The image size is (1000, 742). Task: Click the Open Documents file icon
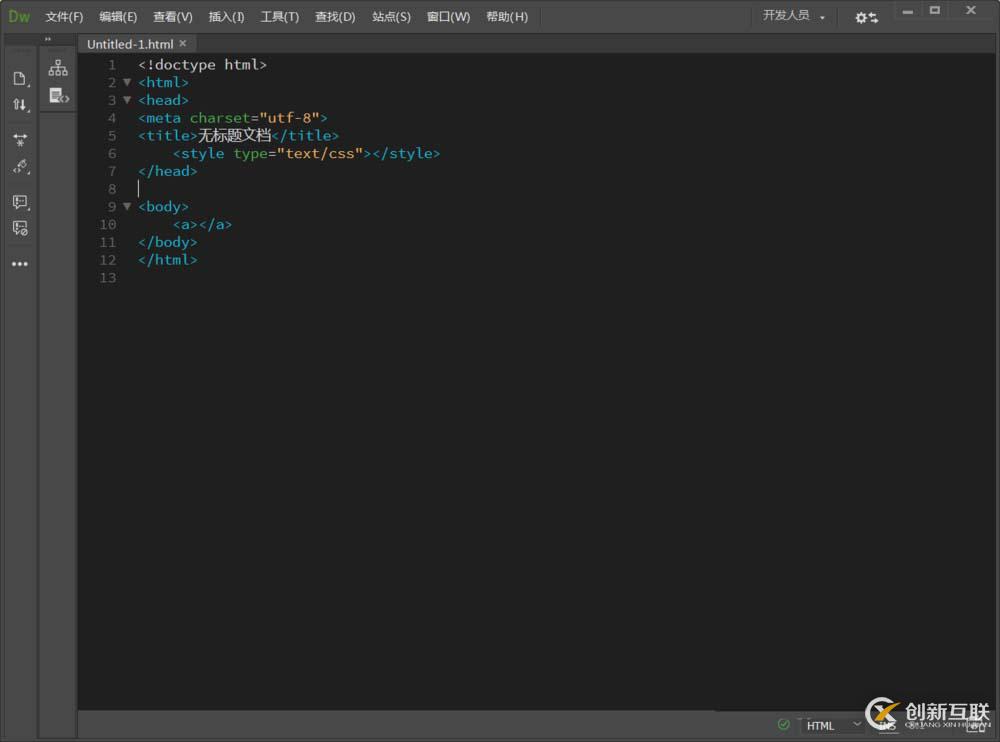pyautogui.click(x=19, y=79)
